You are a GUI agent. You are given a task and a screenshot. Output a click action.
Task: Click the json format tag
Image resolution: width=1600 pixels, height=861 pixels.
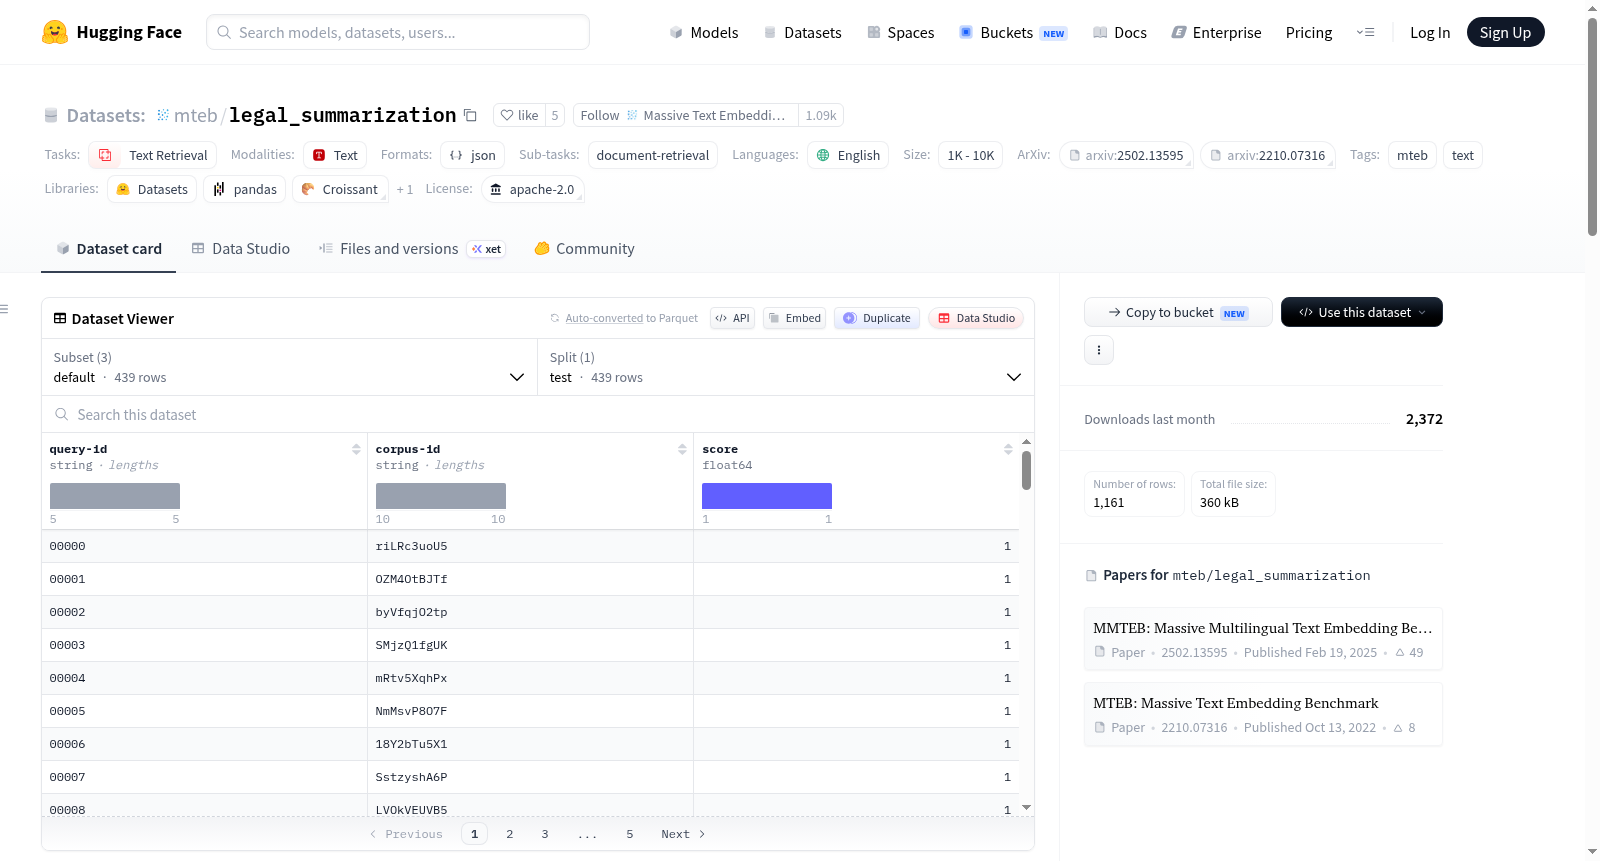pos(473,155)
